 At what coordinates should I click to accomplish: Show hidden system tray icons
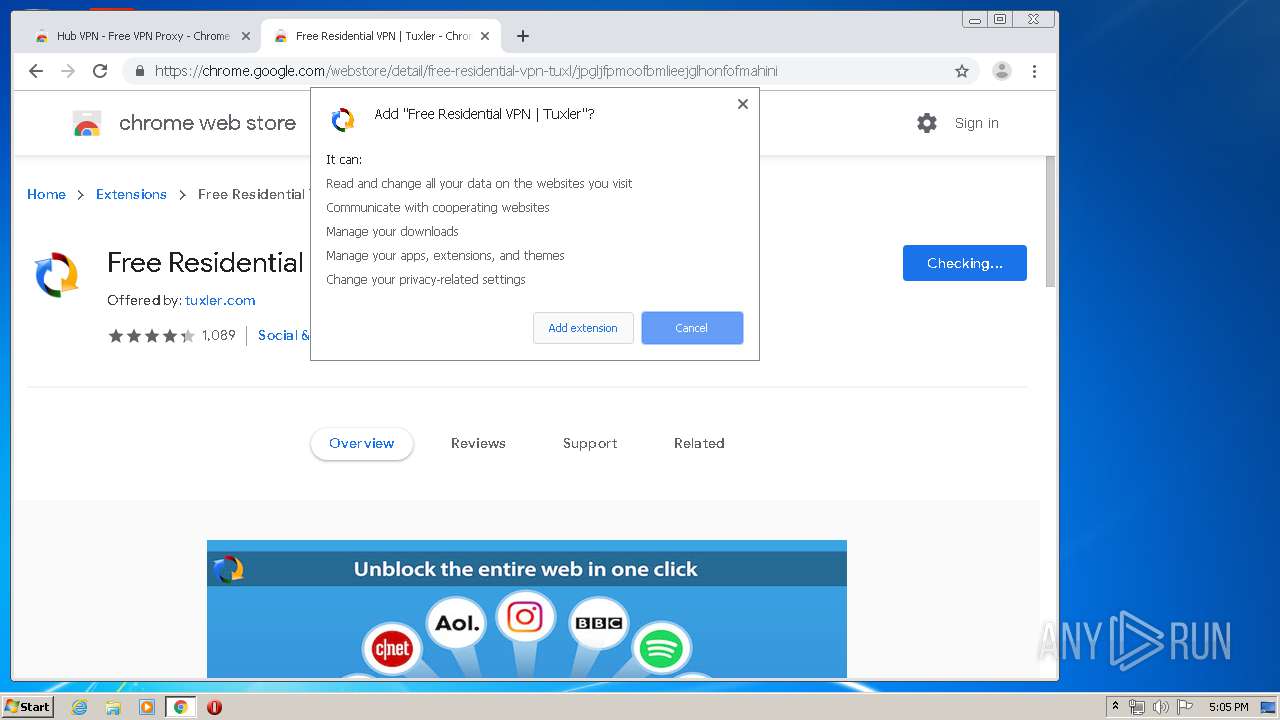click(x=1115, y=707)
